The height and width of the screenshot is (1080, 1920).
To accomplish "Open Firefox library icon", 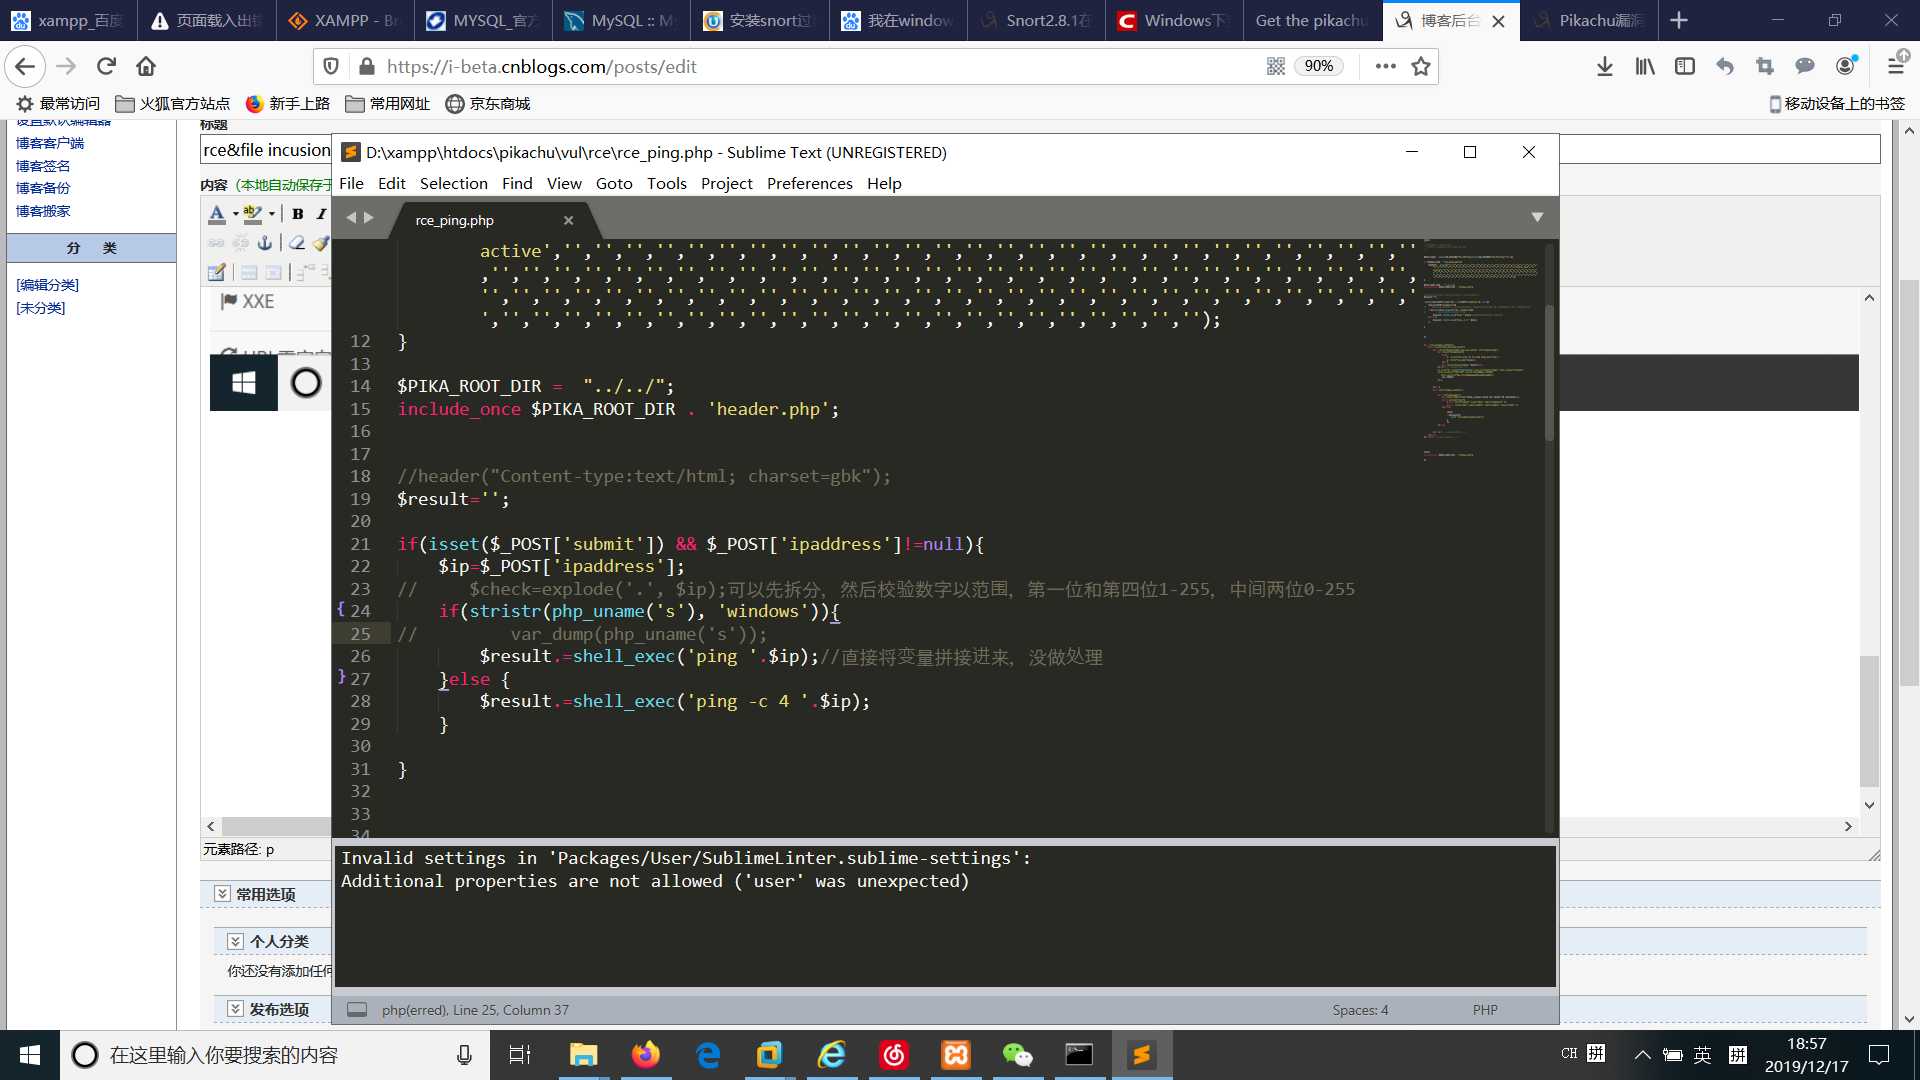I will pos(1645,66).
